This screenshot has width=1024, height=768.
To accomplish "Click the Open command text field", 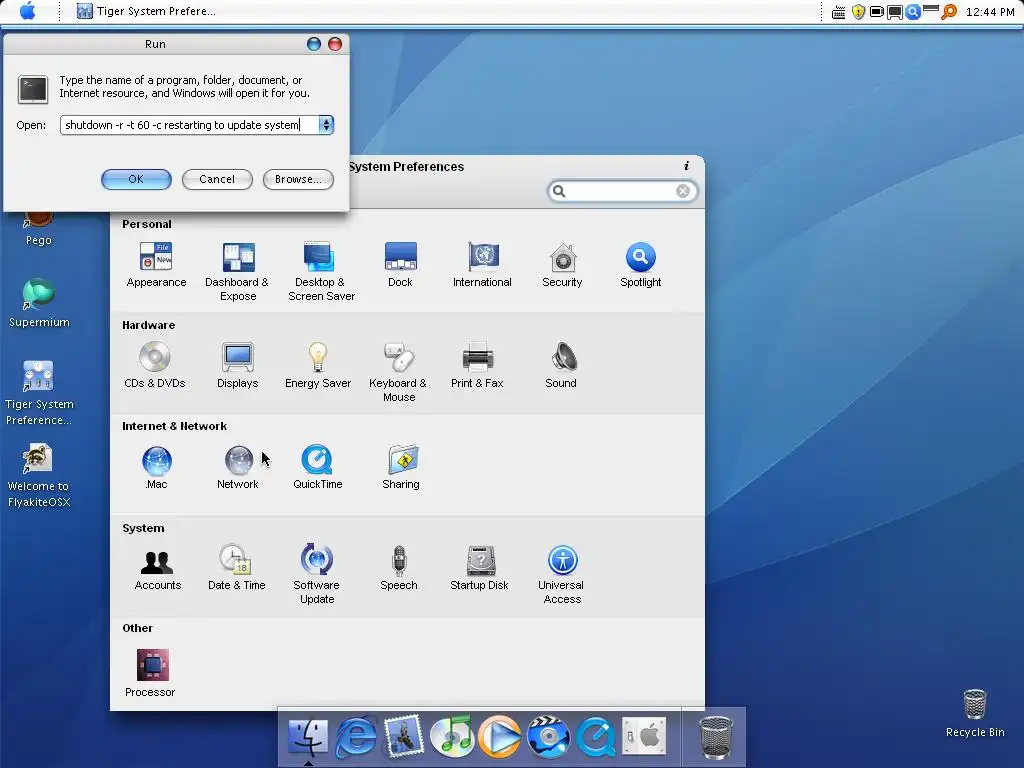I will point(189,125).
